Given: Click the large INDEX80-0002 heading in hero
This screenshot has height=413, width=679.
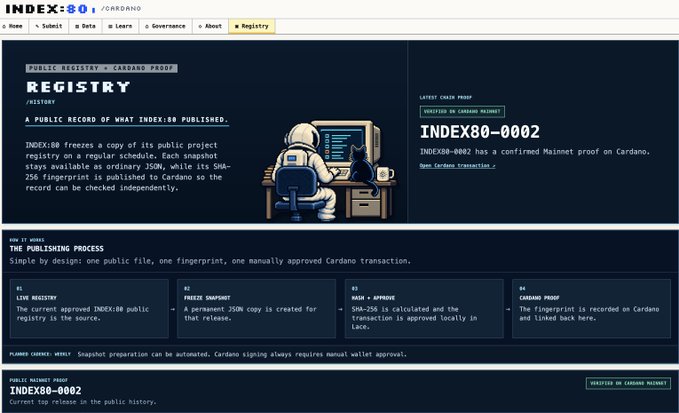Looking at the screenshot, I should click(480, 132).
